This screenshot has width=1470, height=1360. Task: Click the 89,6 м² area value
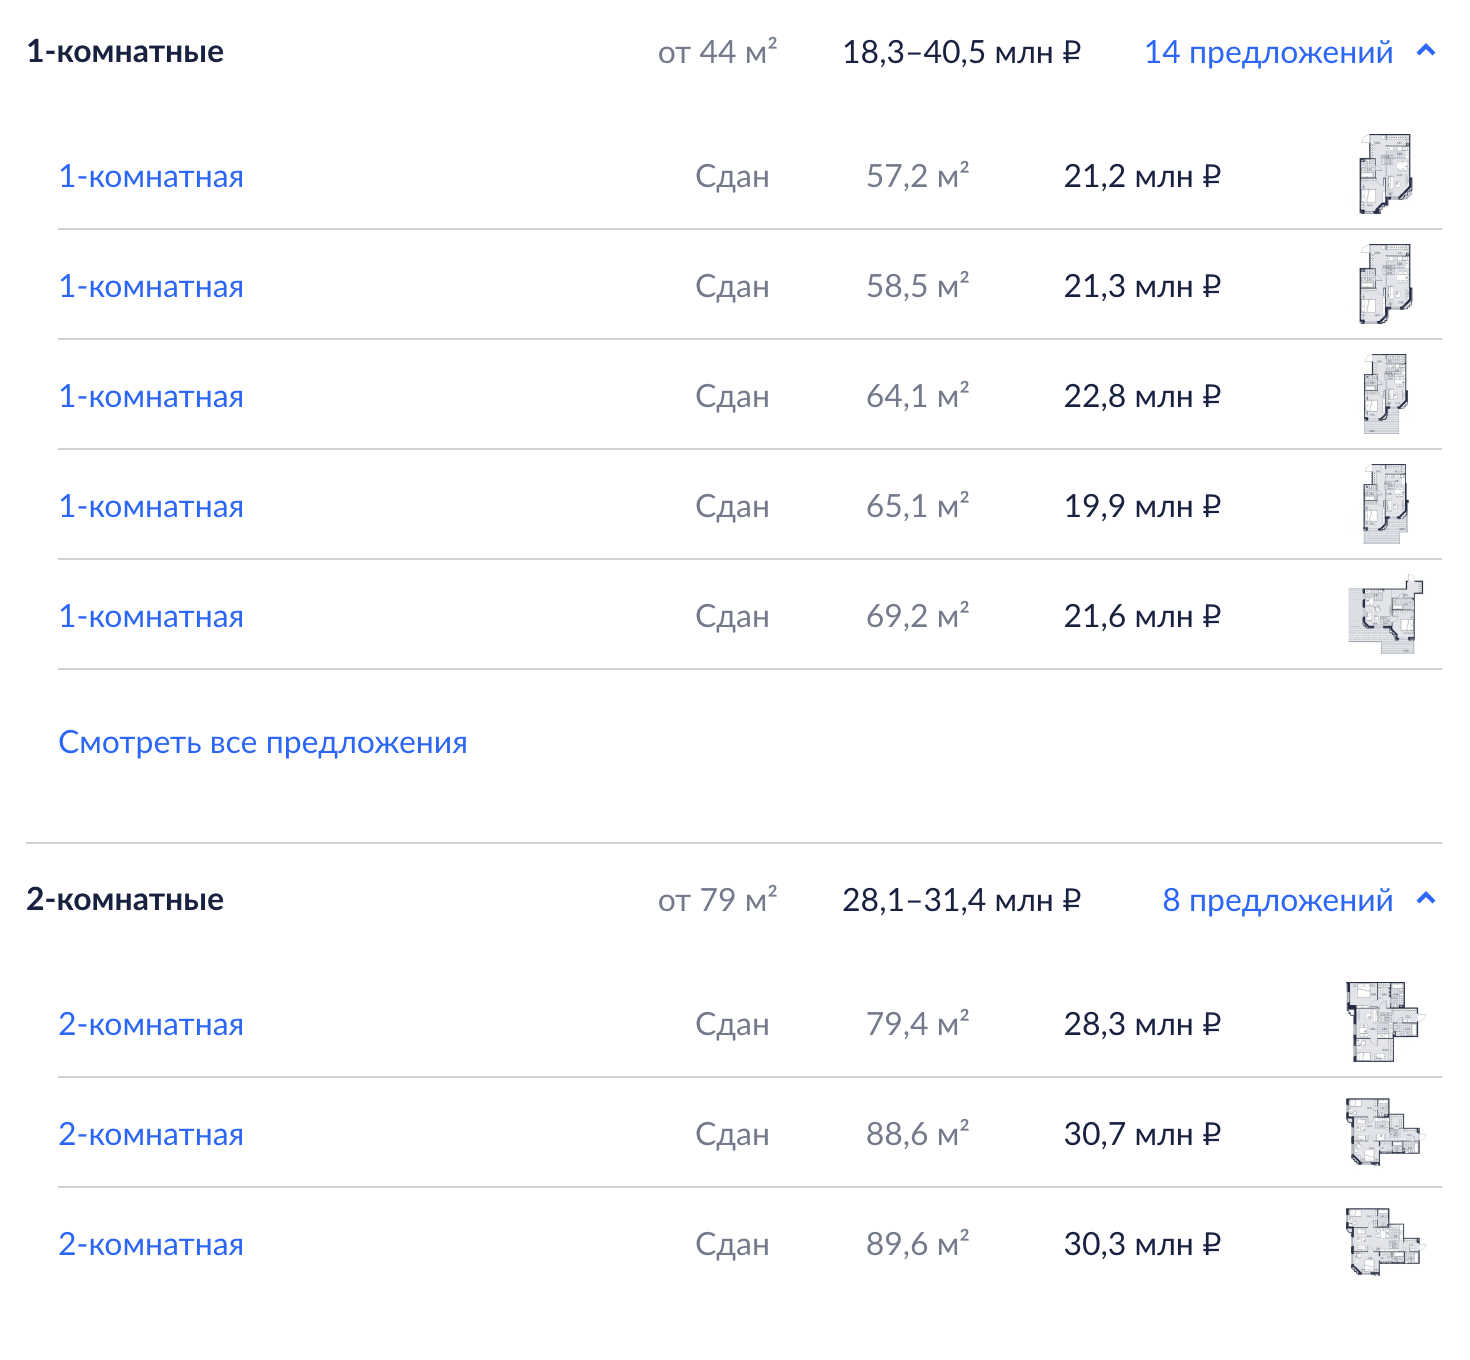click(x=918, y=1243)
